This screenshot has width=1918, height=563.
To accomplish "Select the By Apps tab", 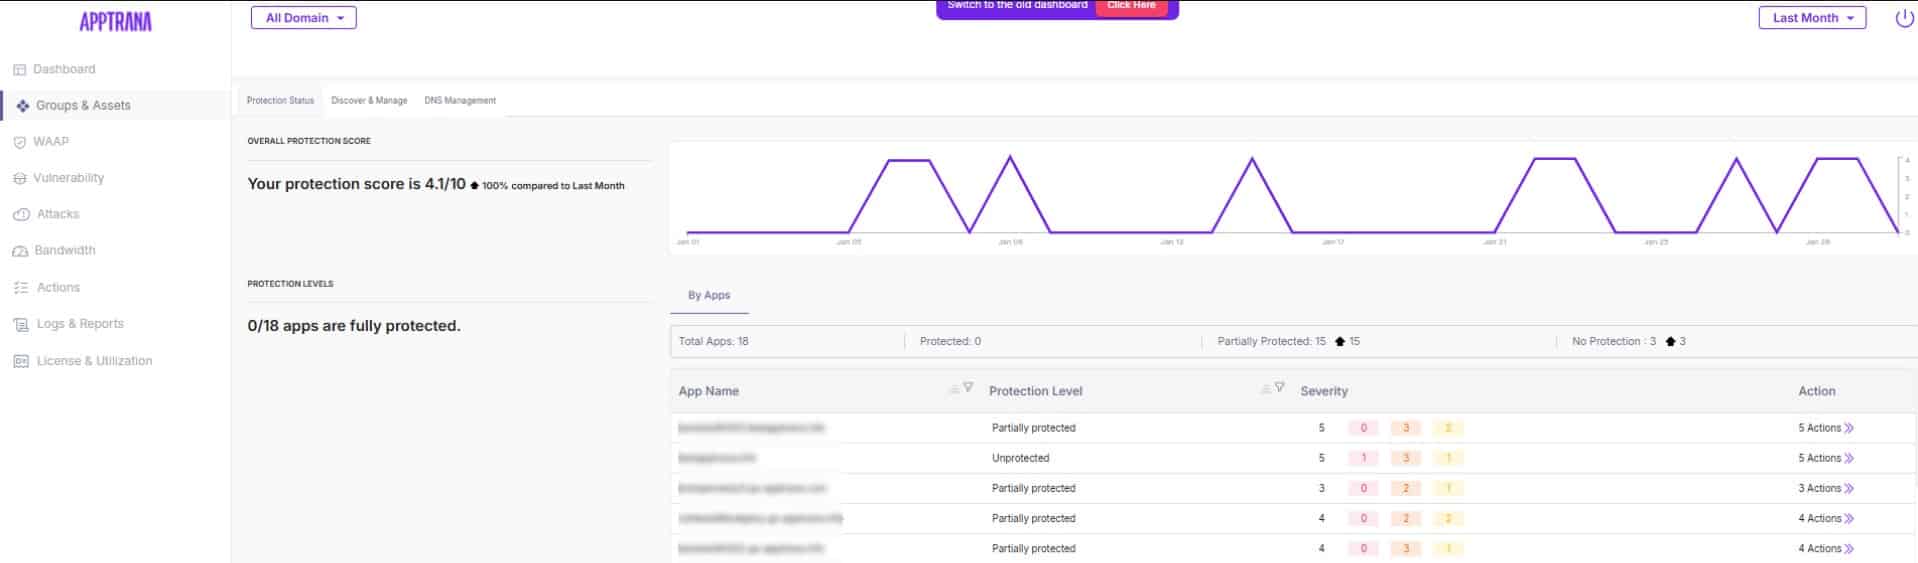I will (709, 296).
